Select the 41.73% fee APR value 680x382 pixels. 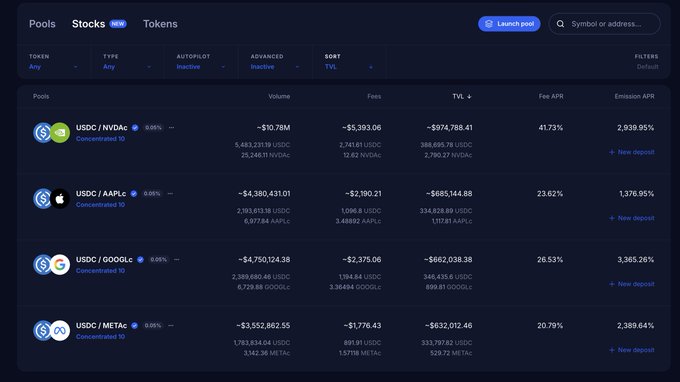point(550,127)
